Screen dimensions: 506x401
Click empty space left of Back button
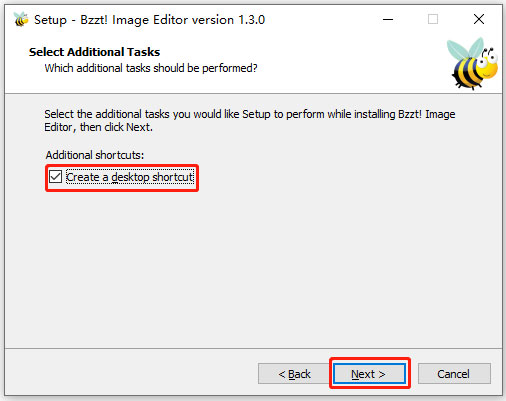[x=133, y=373]
